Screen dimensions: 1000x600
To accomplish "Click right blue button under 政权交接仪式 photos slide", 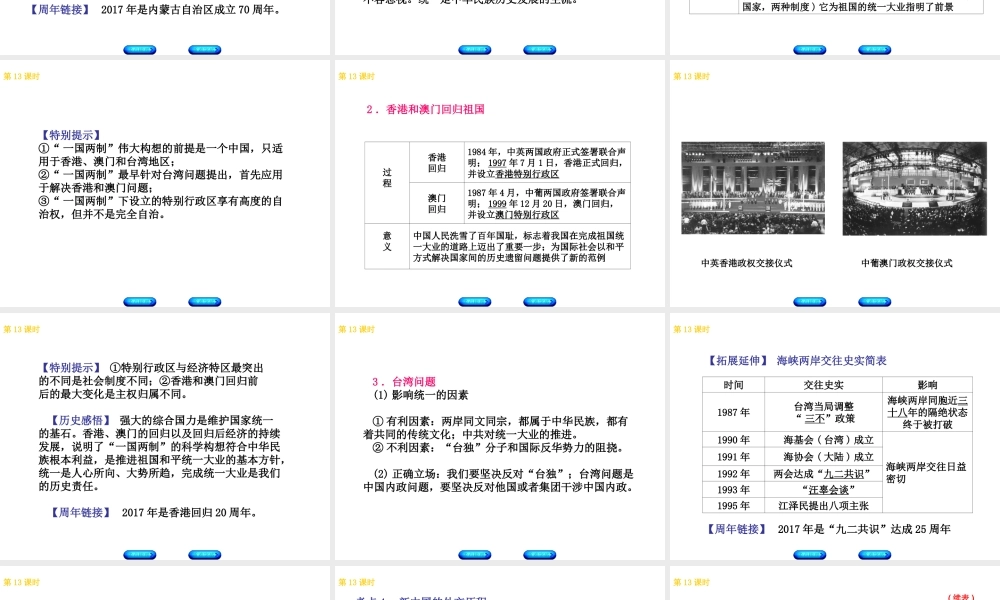I will 875,302.
